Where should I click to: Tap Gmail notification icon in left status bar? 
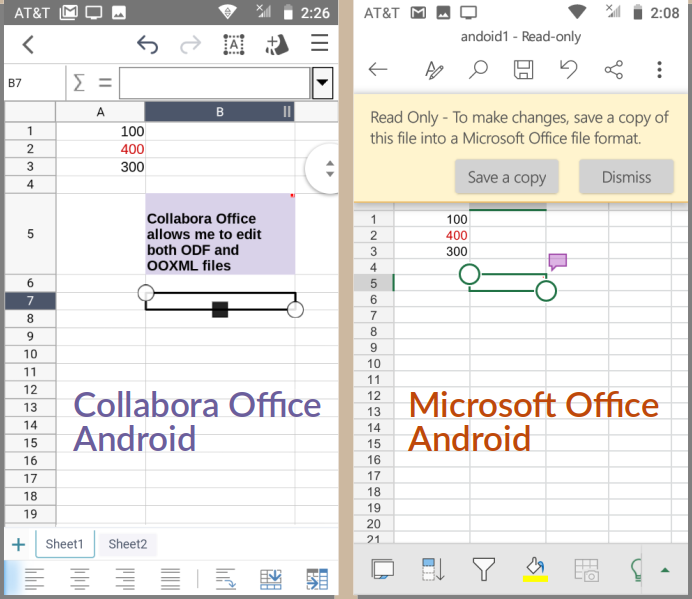(x=68, y=13)
